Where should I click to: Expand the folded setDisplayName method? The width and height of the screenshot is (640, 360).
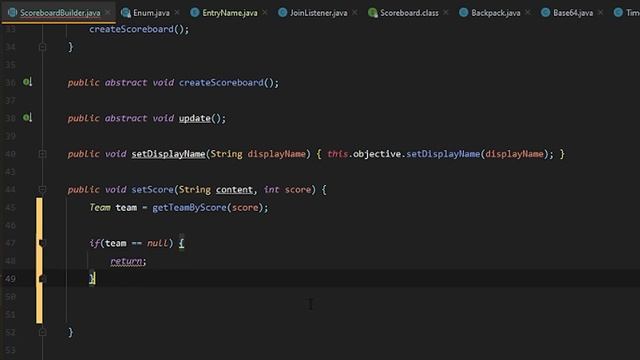pyautogui.click(x=42, y=154)
